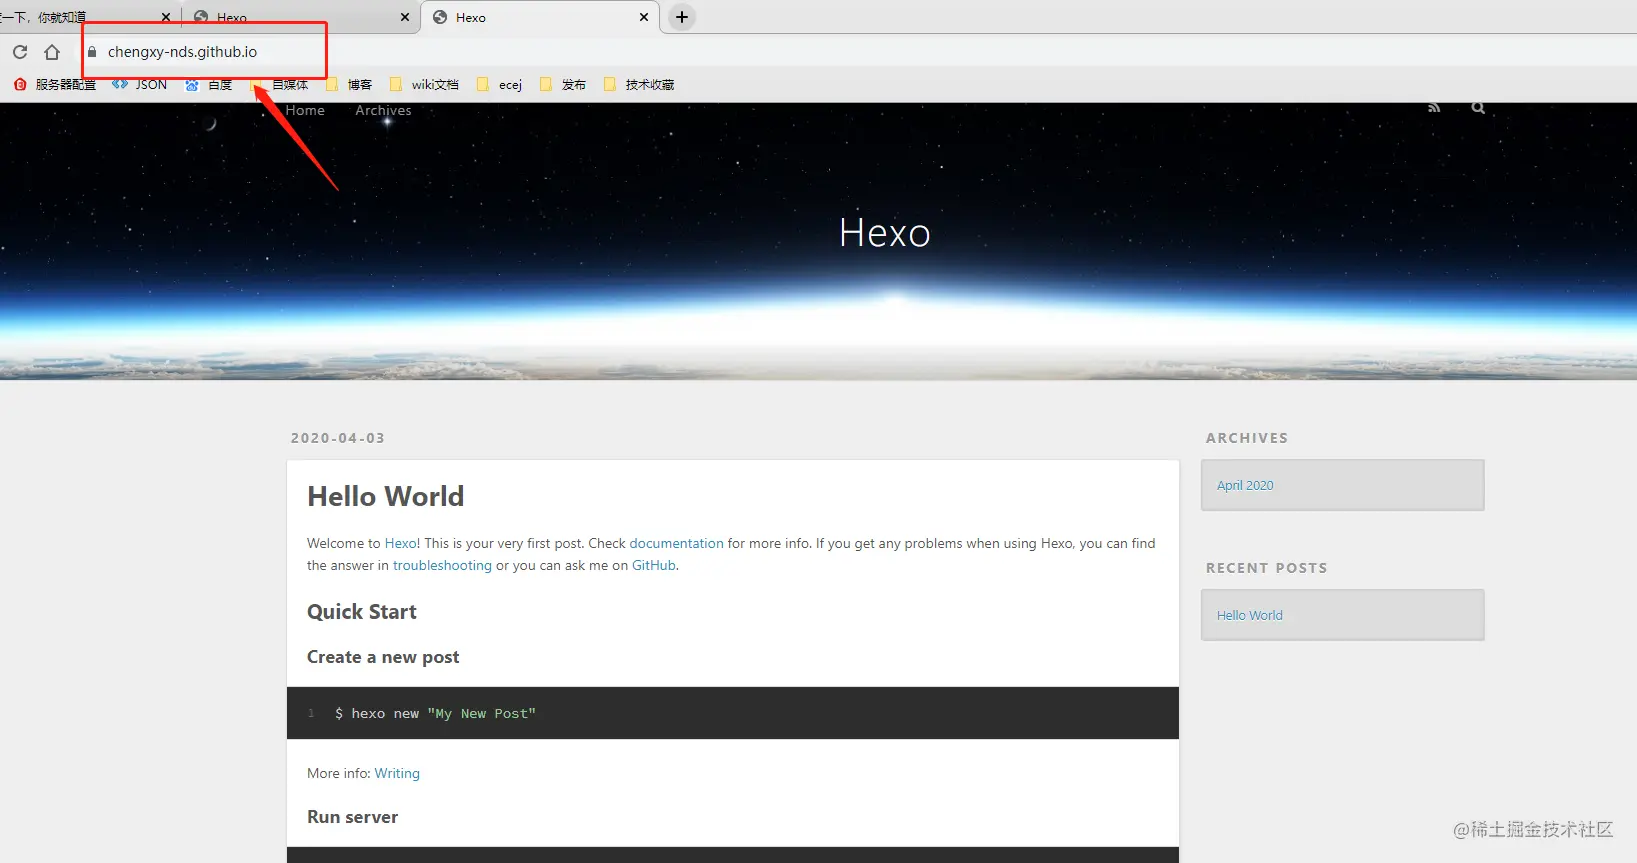This screenshot has height=863, width=1637.
Task: Open the documentation link
Action: click(676, 543)
